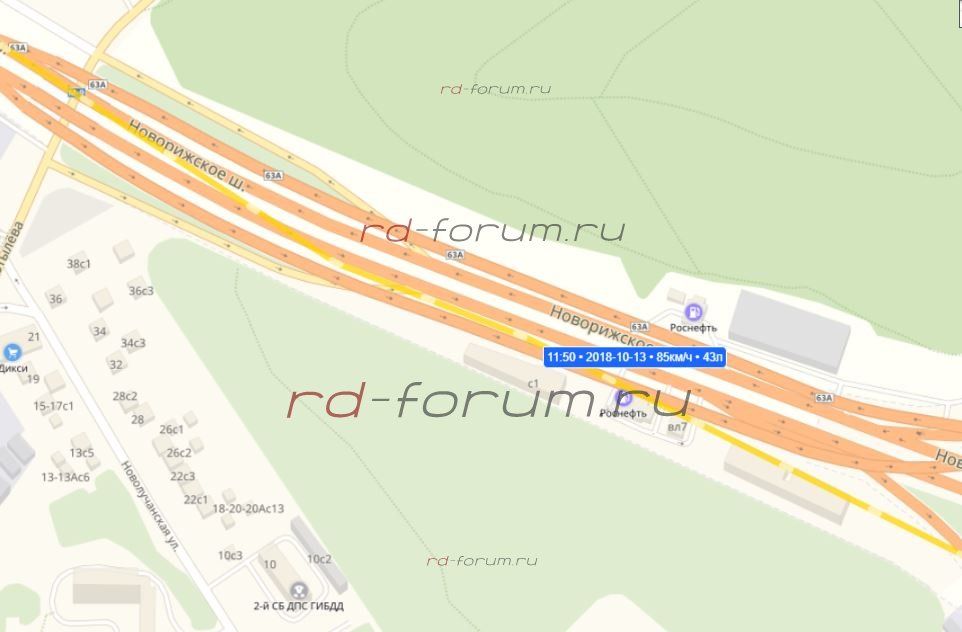Click building labeled 10с2
Screen dimensions: 962x632
319,559
